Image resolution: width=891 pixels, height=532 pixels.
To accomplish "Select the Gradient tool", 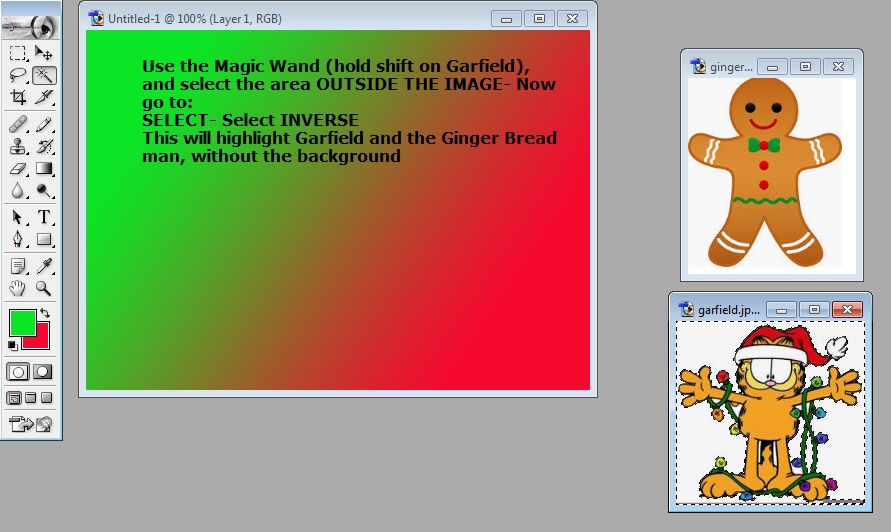I will pyautogui.click(x=44, y=168).
